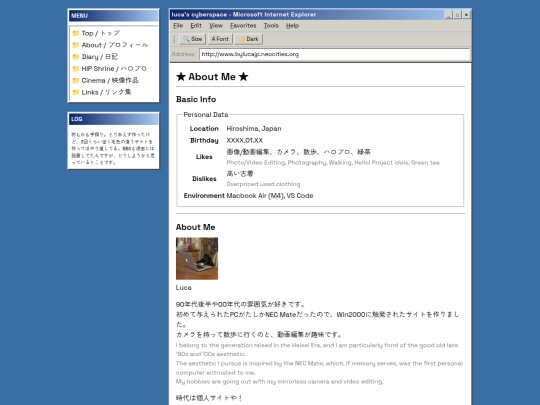Open the Favorites menu
This screenshot has width=540, height=405.
[x=243, y=26]
